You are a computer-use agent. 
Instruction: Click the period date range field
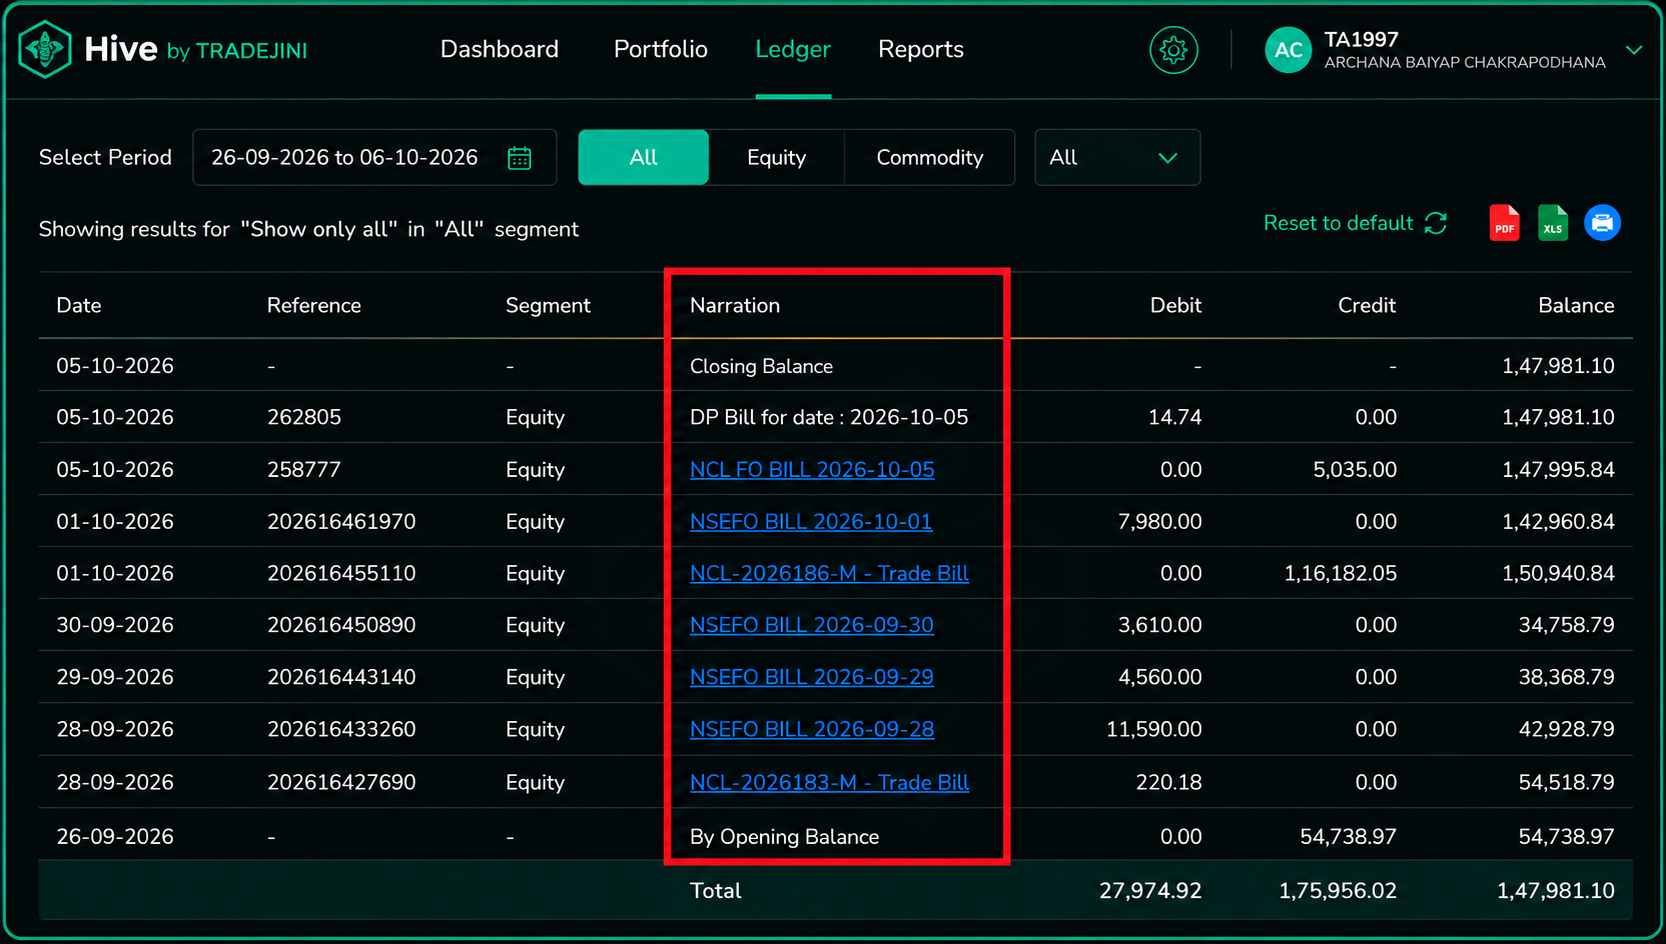(x=374, y=157)
